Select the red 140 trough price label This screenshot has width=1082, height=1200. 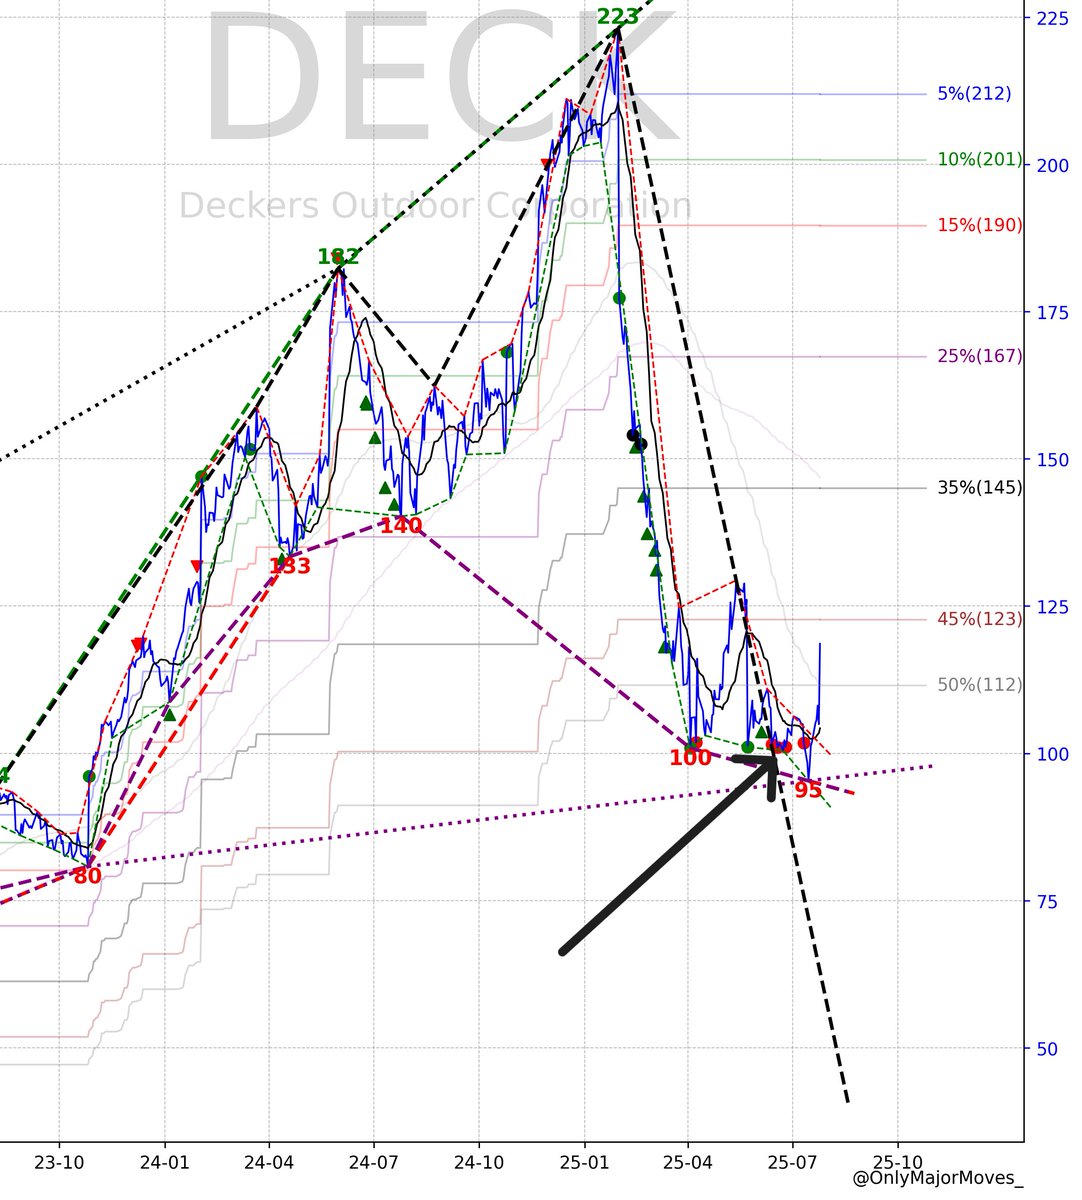[401, 525]
